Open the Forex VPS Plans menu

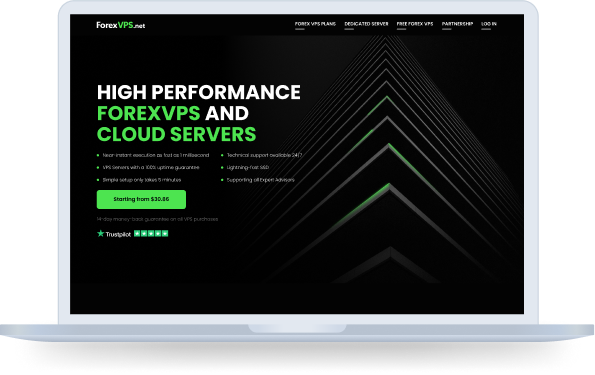[x=315, y=24]
